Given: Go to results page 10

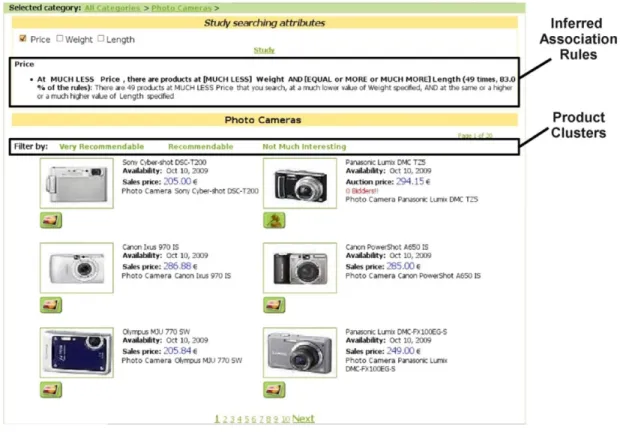Looking at the screenshot, I should [x=285, y=419].
